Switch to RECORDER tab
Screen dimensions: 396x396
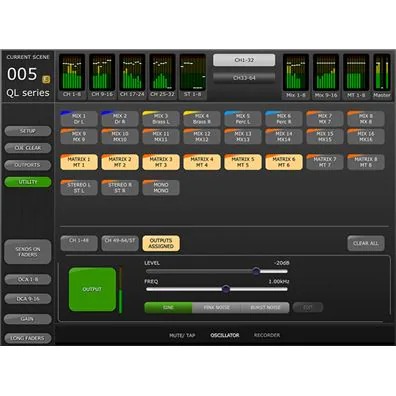267,335
